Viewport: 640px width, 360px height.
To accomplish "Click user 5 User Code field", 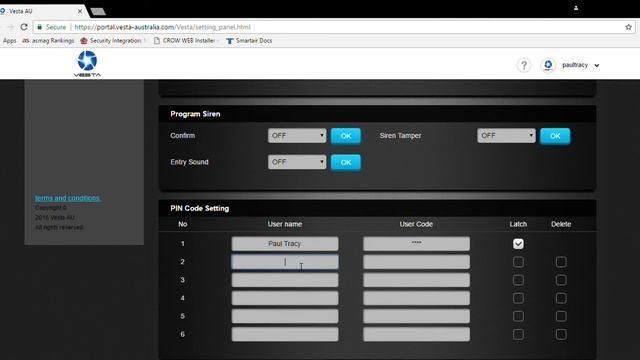I will (x=416, y=316).
